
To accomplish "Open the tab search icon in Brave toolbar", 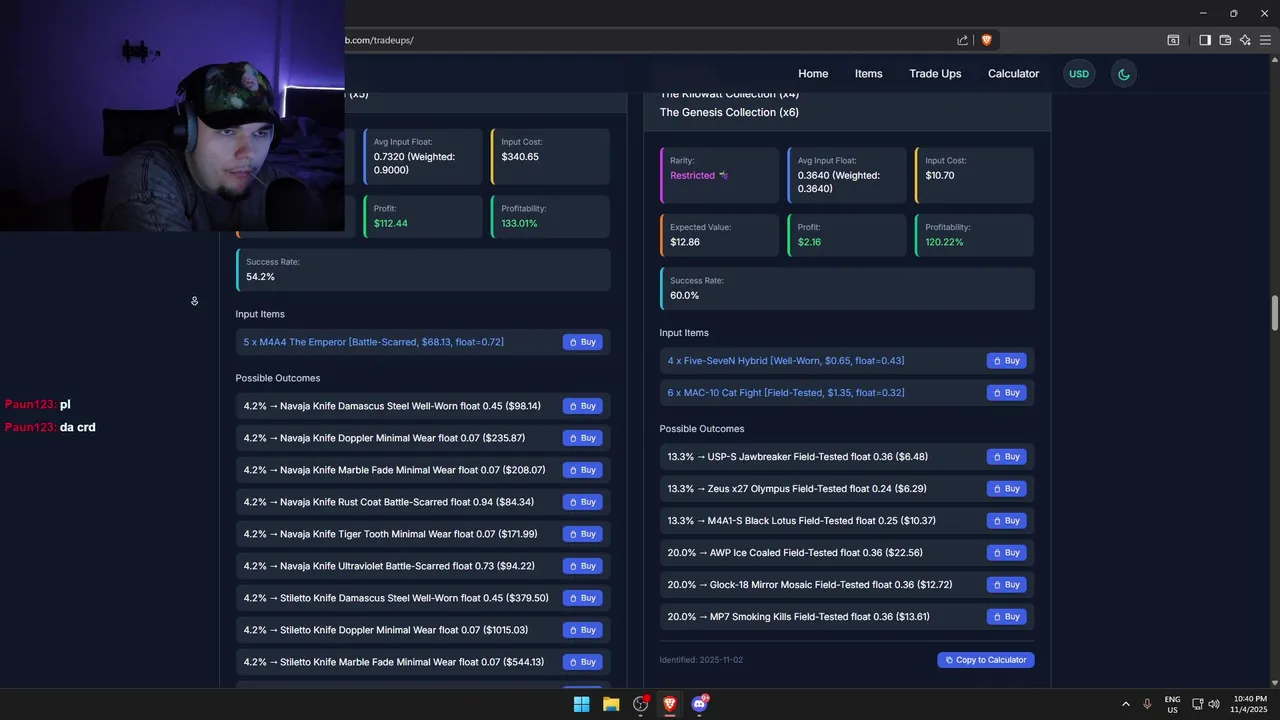I will coord(1173,40).
